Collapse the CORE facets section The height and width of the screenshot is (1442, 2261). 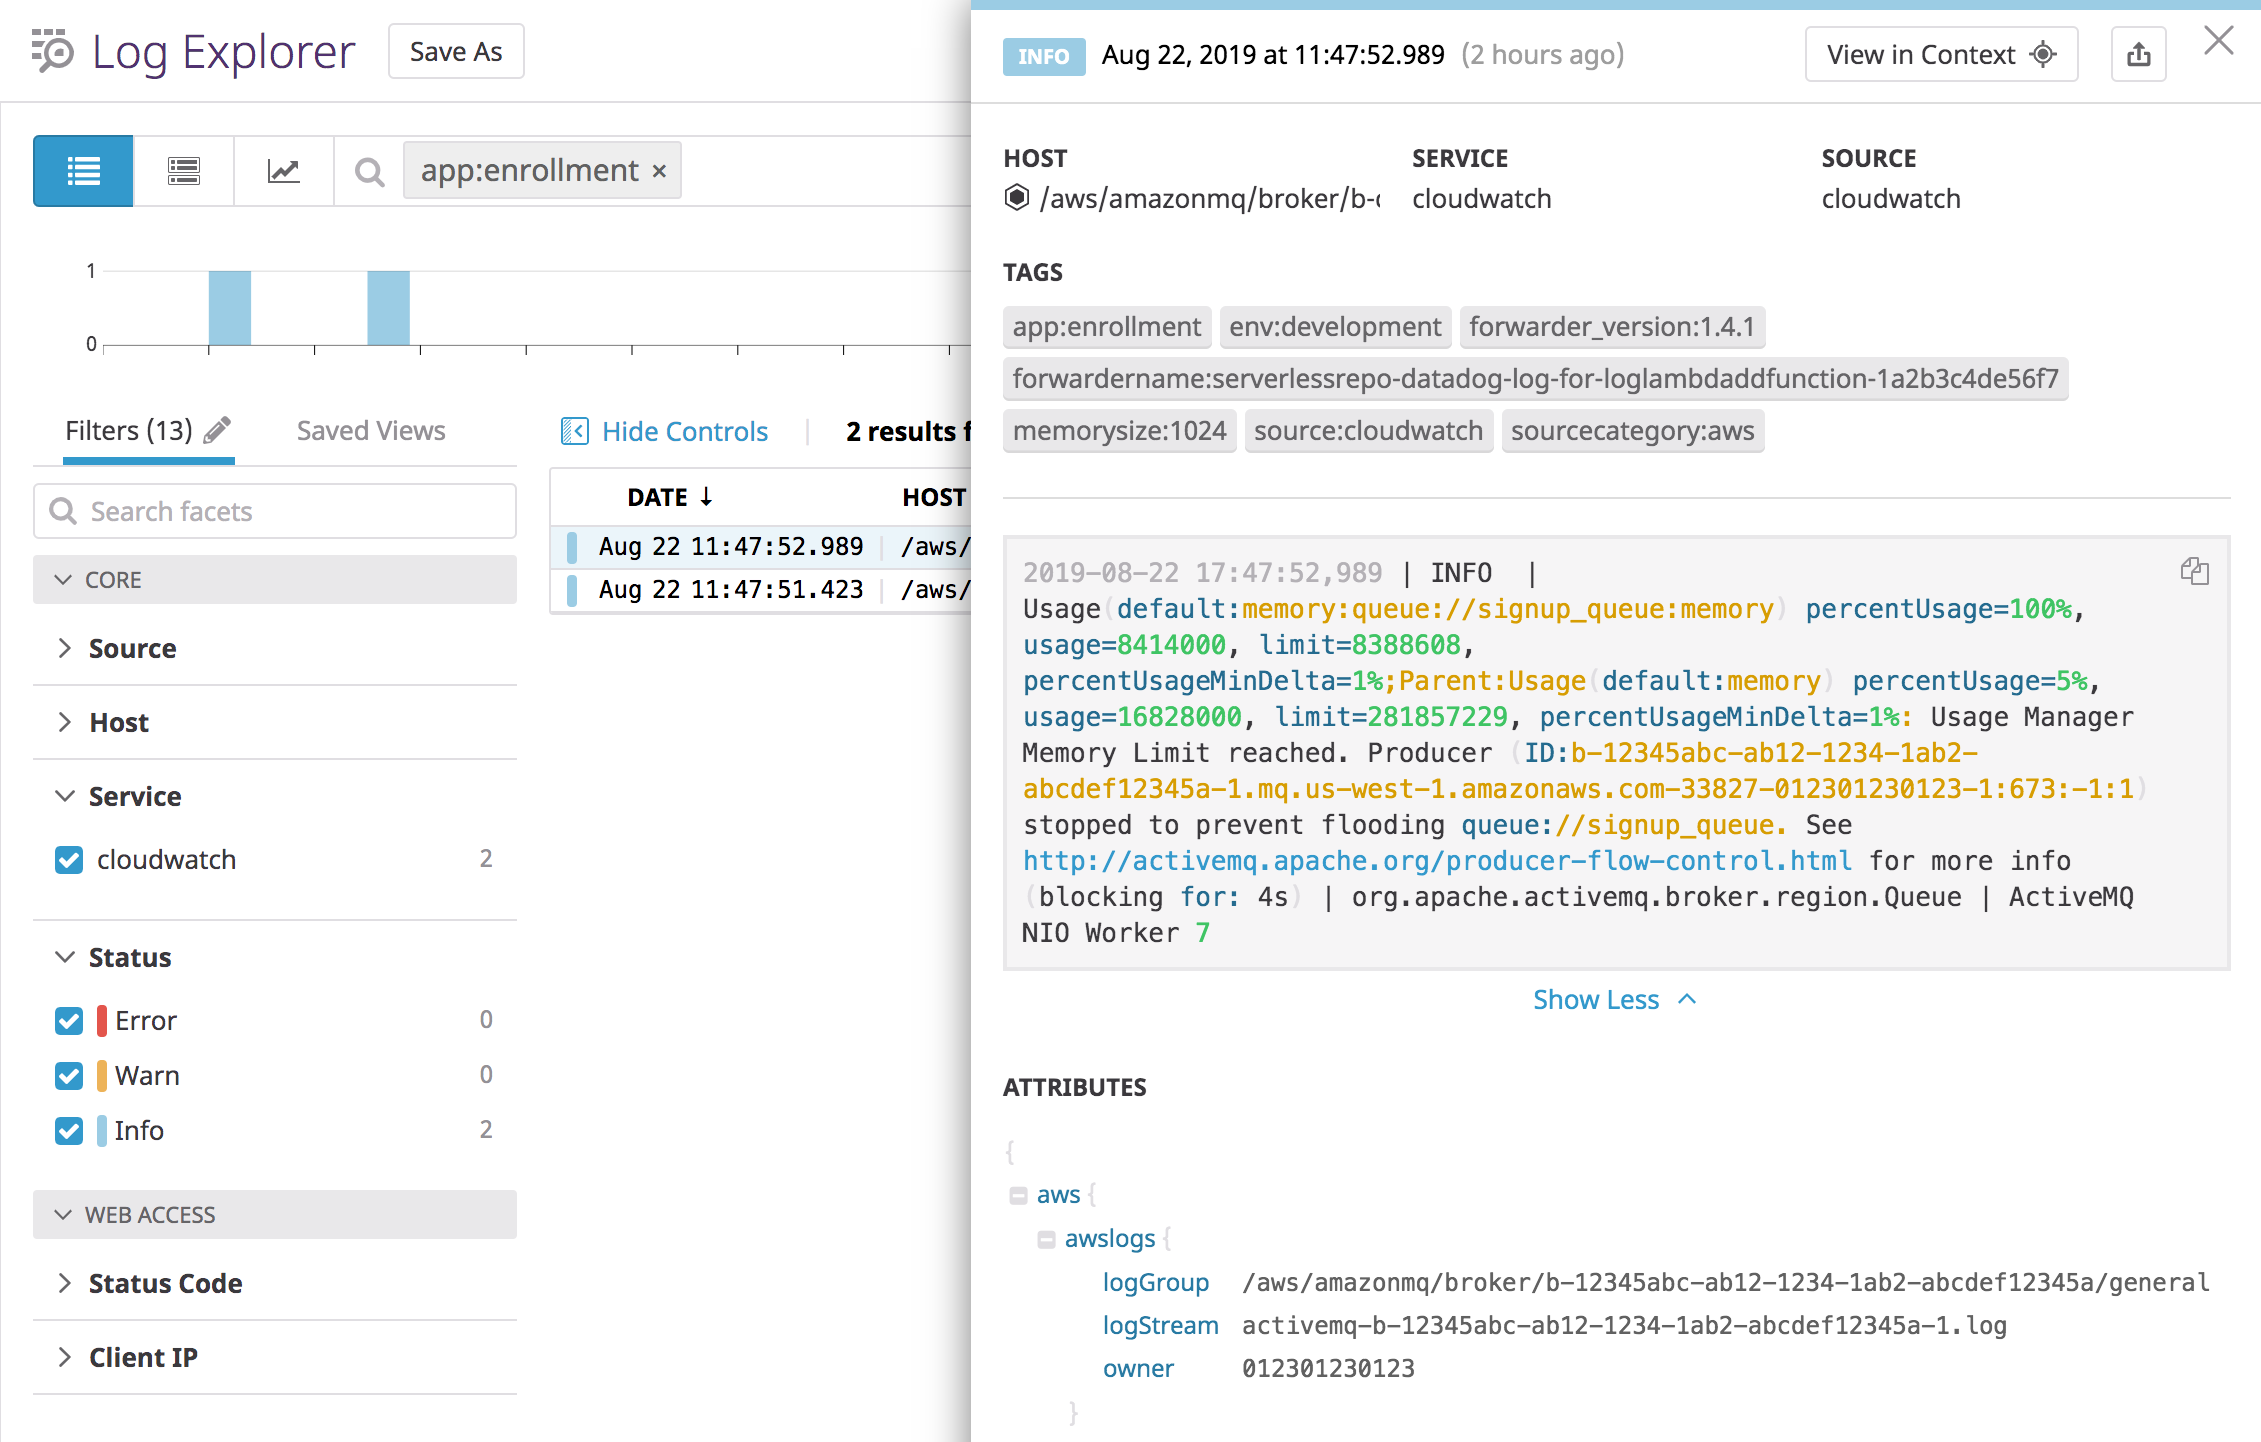(64, 579)
